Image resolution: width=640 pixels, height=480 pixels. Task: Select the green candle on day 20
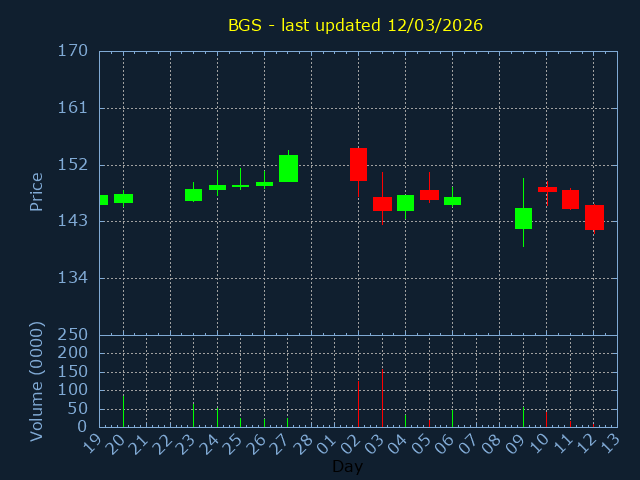click(x=123, y=199)
